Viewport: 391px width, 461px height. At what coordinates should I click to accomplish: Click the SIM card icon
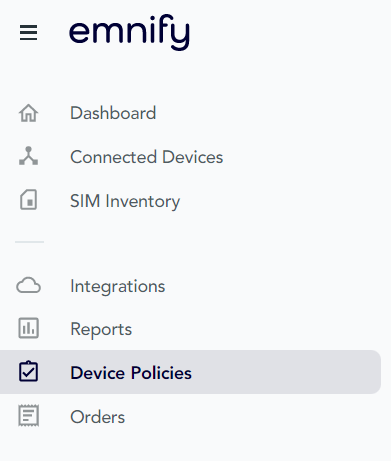point(28,200)
